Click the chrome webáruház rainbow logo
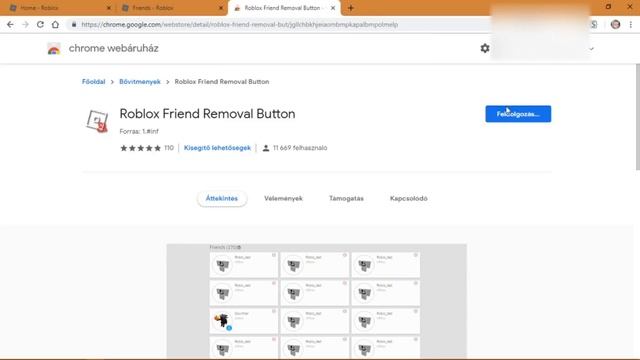640x360 pixels. click(x=54, y=49)
